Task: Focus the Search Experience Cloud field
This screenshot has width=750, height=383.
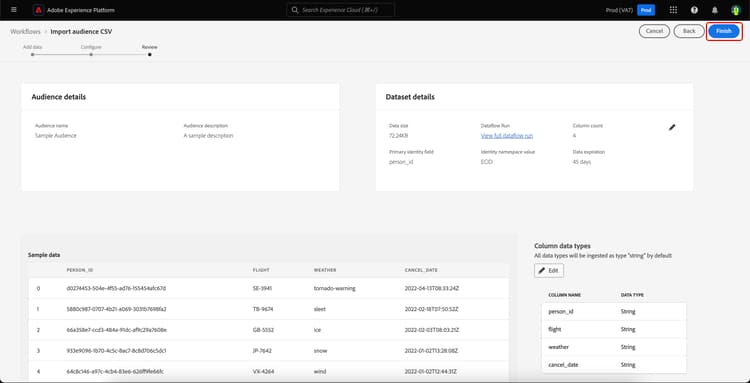Action: click(x=341, y=10)
